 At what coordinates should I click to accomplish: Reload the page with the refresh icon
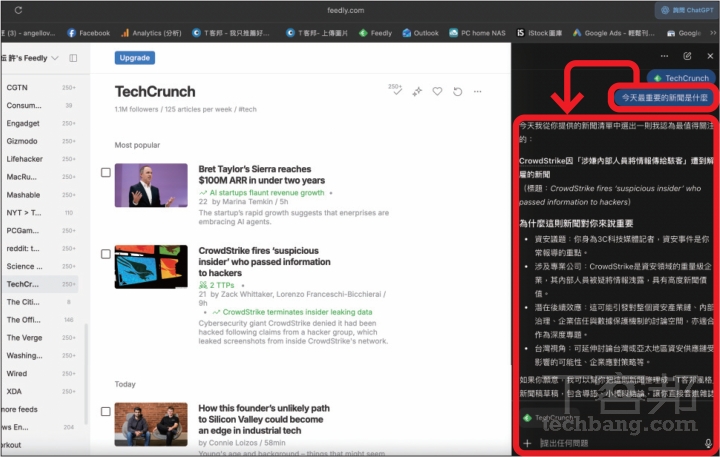click(18, 10)
